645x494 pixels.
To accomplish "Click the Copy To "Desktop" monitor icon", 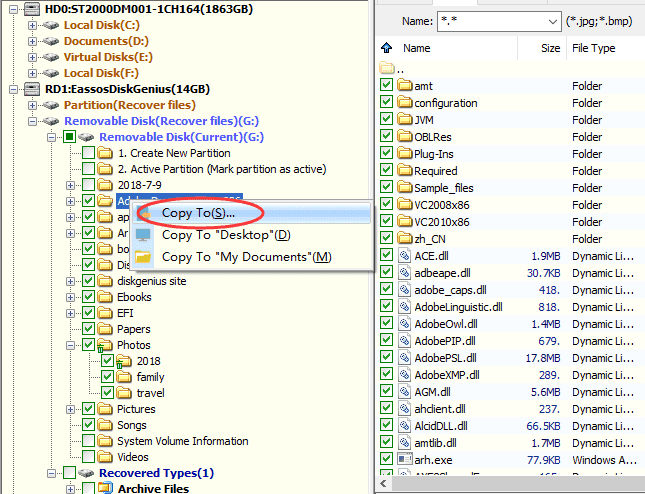I will [x=144, y=235].
